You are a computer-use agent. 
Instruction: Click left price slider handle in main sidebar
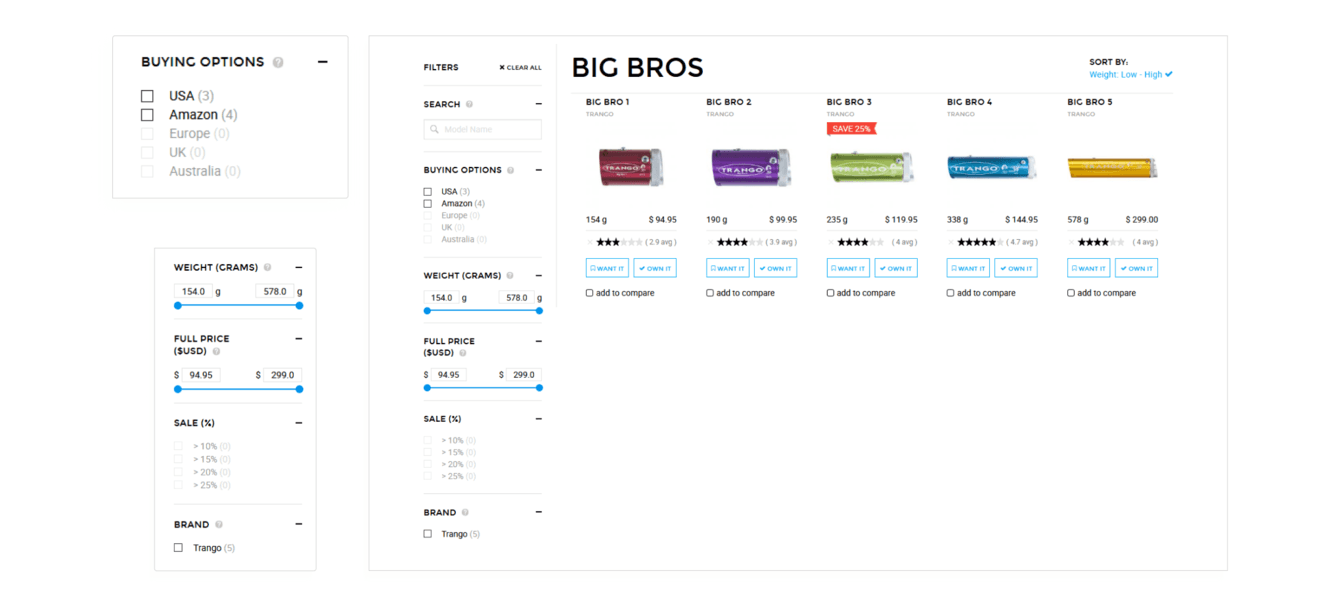pyautogui.click(x=427, y=388)
